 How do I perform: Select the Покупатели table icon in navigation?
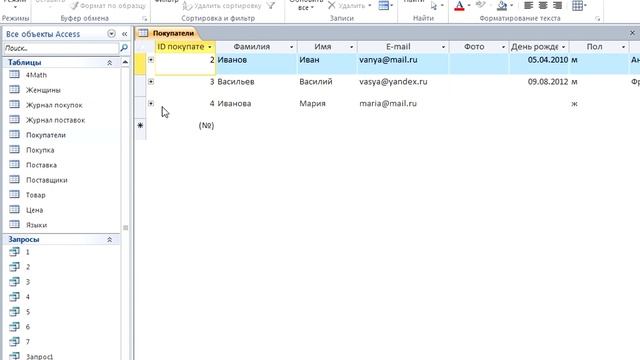point(14,135)
